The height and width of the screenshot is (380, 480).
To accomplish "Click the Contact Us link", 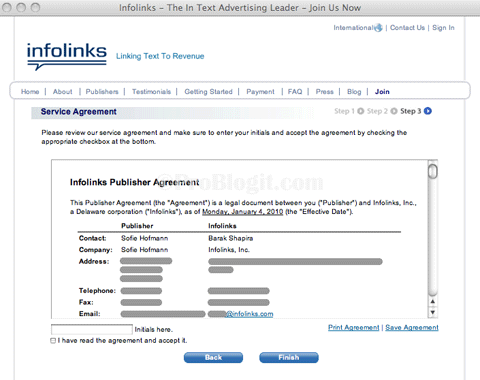I will [407, 28].
